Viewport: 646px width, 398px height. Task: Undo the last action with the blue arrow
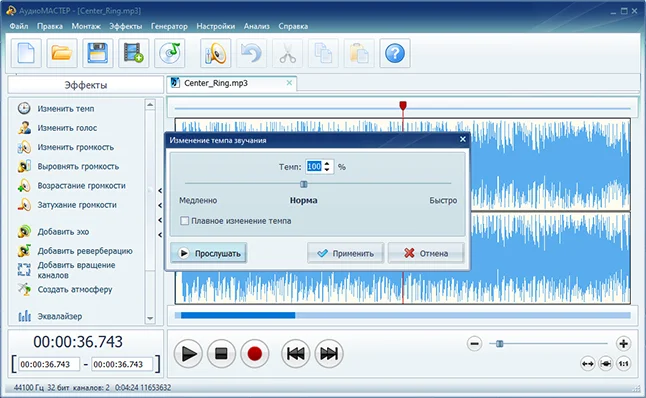(x=251, y=53)
